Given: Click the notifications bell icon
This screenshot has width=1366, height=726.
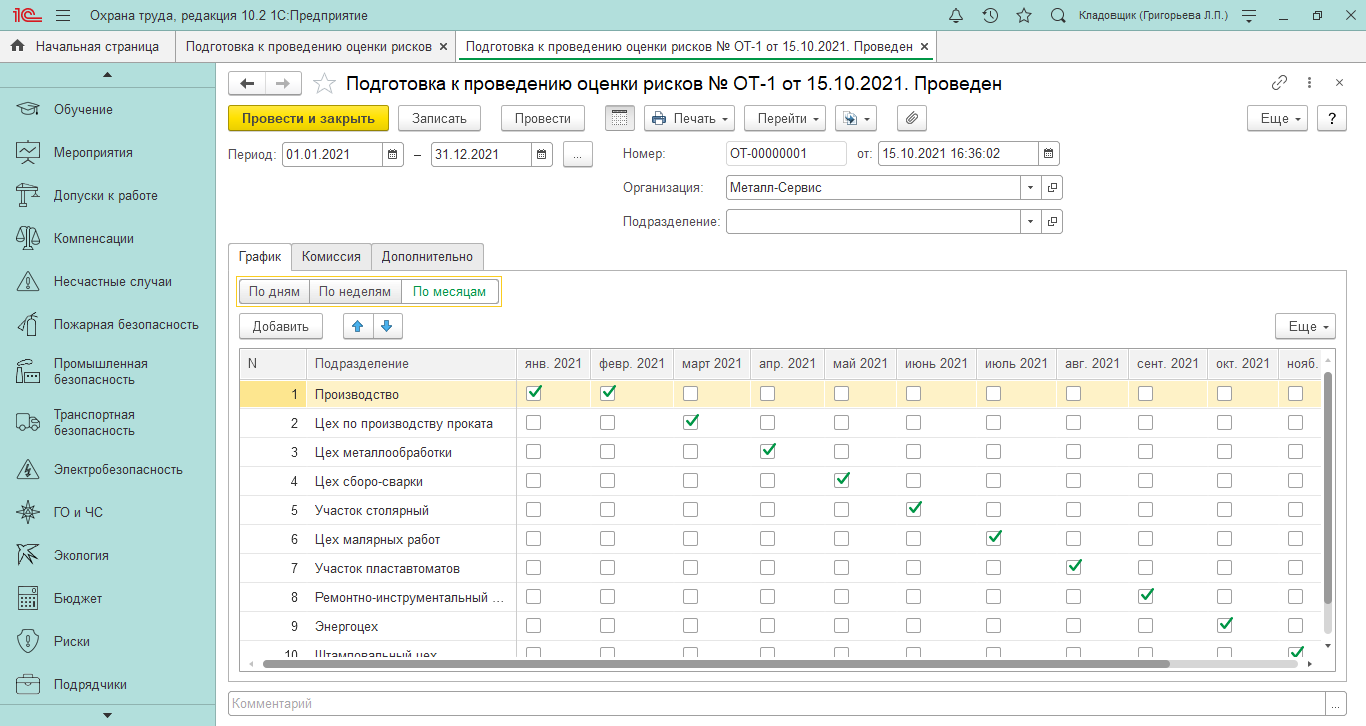Looking at the screenshot, I should coord(956,16).
